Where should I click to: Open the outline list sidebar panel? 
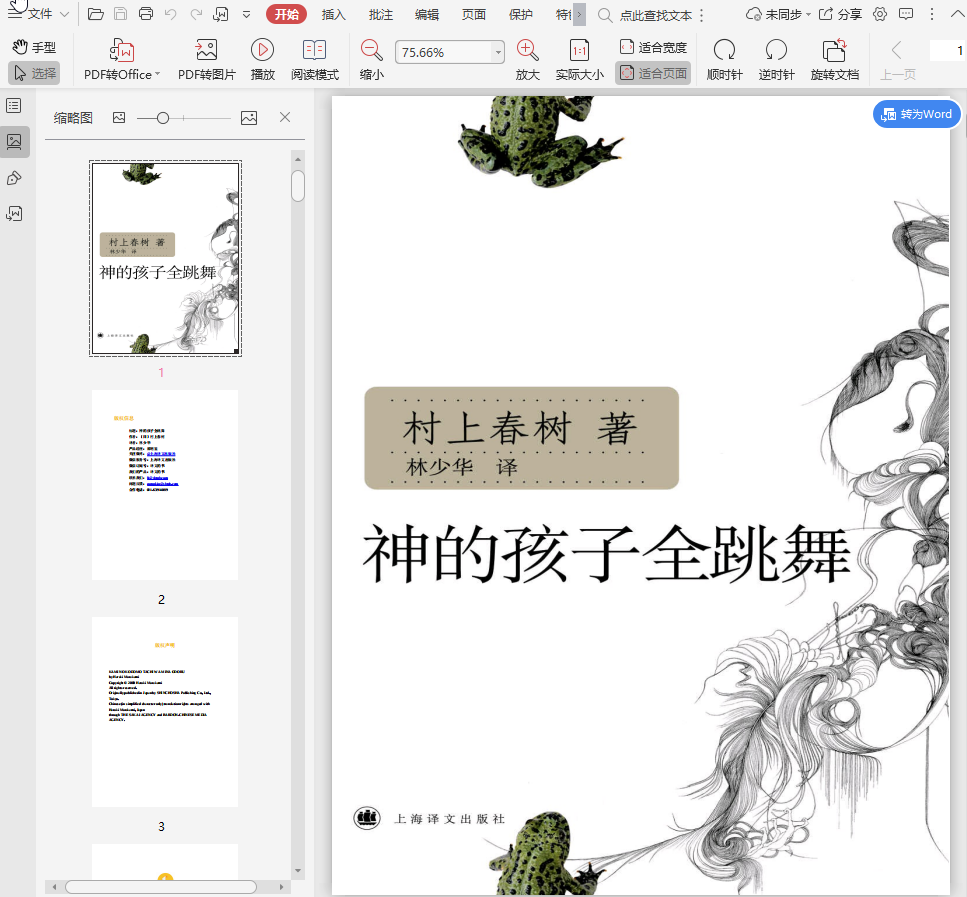(x=14, y=106)
